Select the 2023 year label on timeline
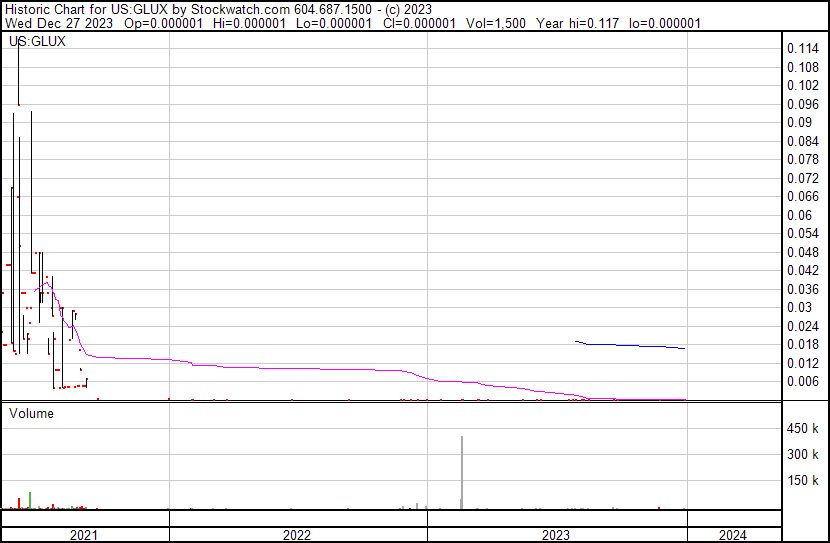This screenshot has width=830, height=543. pos(556,535)
